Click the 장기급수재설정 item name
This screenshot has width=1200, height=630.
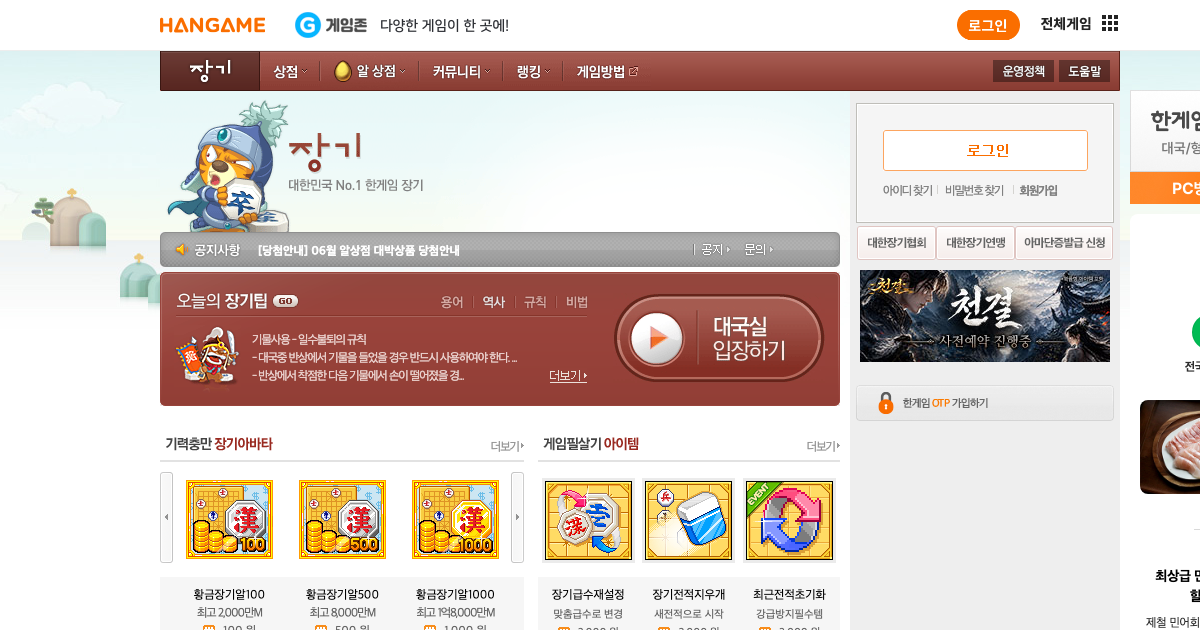pyautogui.click(x=588, y=594)
